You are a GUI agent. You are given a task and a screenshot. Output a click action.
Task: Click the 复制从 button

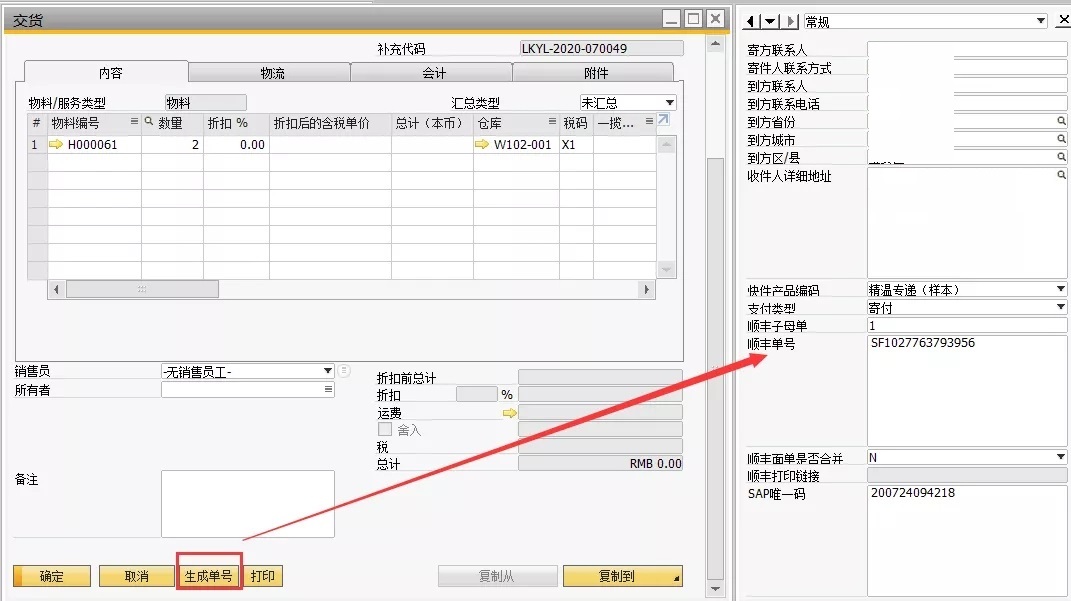(x=497, y=576)
